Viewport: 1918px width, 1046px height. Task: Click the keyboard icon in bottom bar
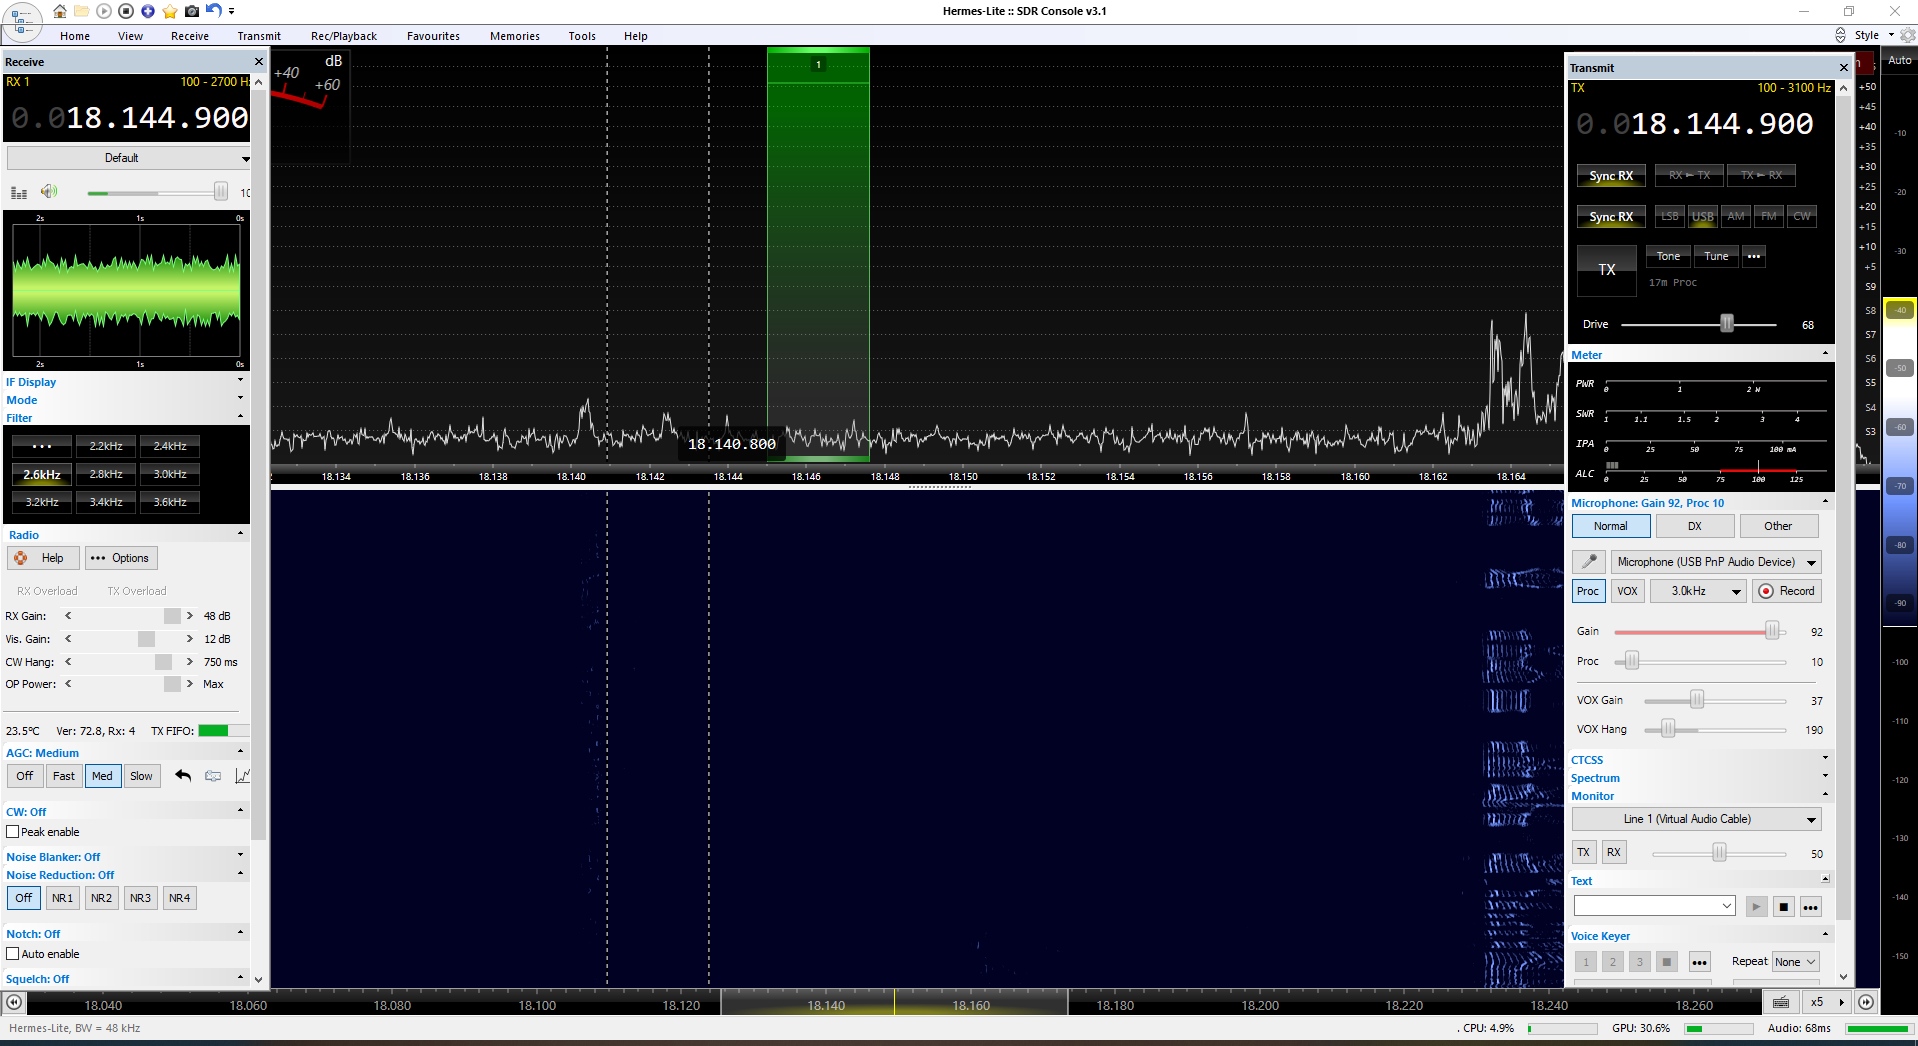coord(1781,1002)
